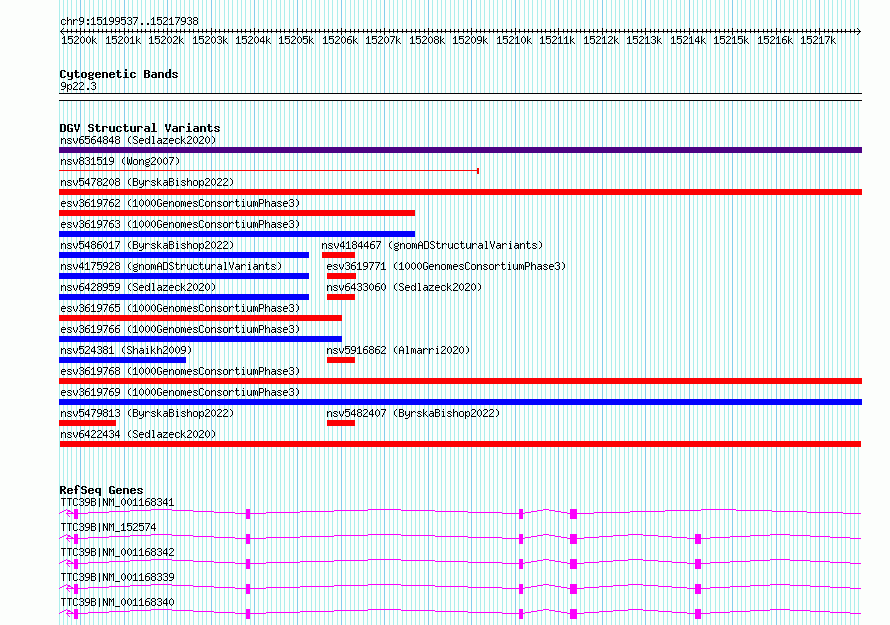The image size is (890, 625).
Task: Select the blue nsv5486017 variant bar
Action: [184, 255]
